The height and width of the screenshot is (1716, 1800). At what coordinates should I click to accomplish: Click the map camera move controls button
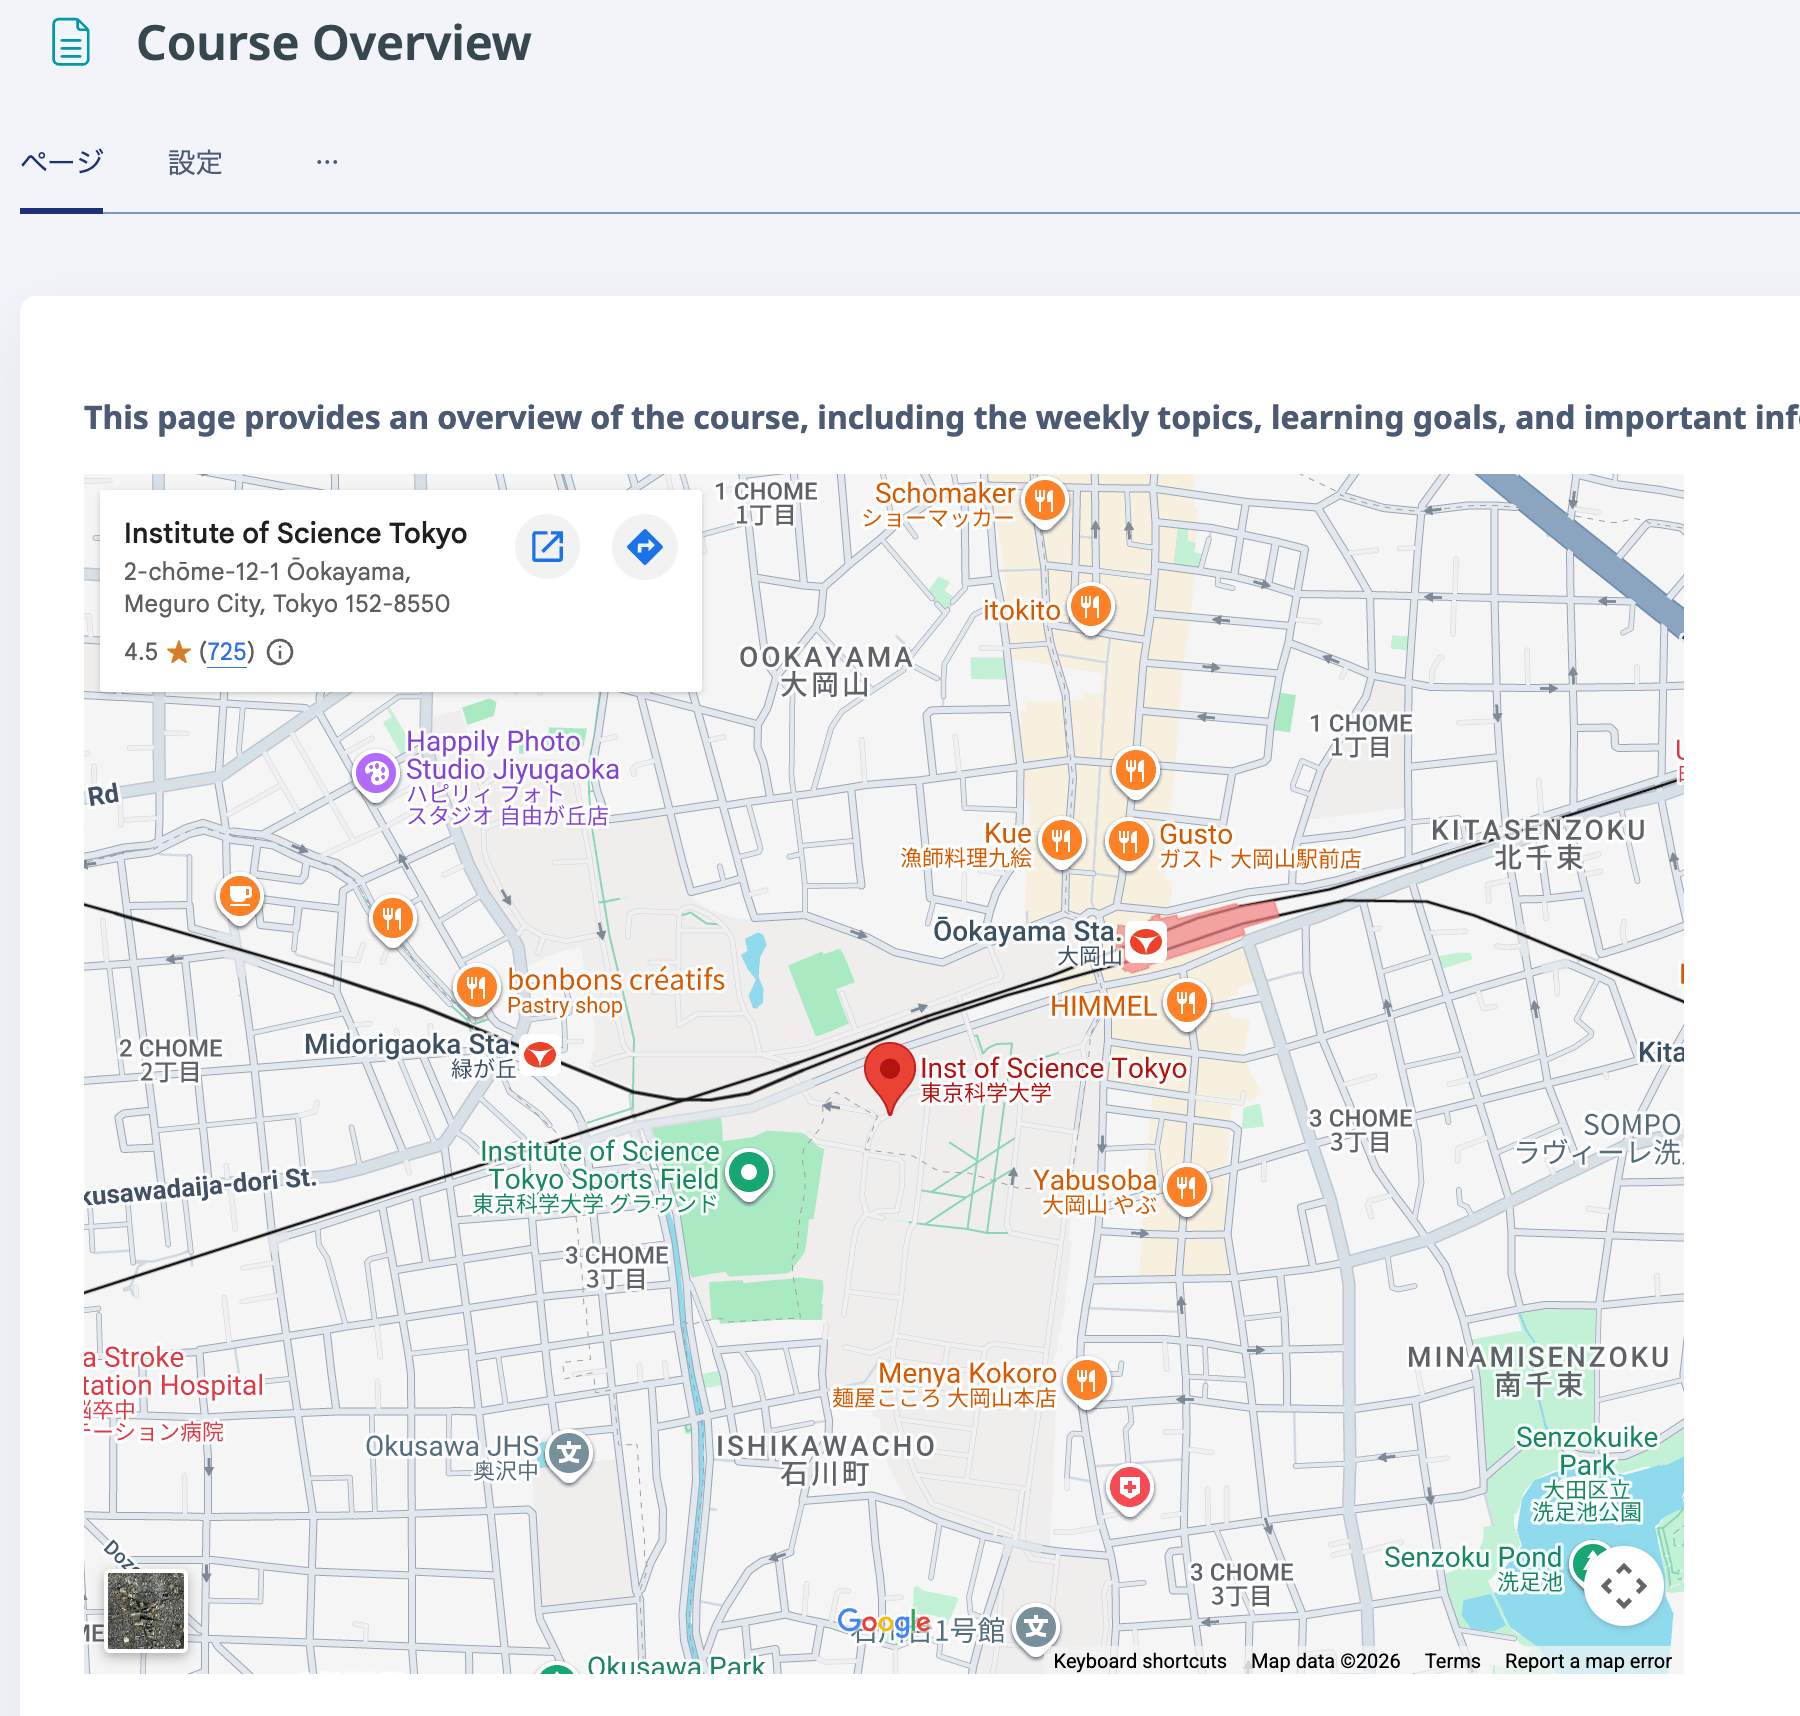[1623, 1585]
